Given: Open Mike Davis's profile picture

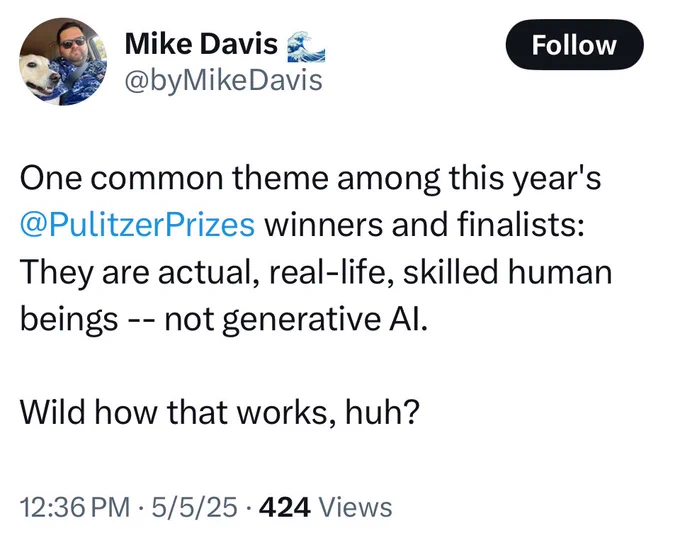Looking at the screenshot, I should [x=63, y=61].
